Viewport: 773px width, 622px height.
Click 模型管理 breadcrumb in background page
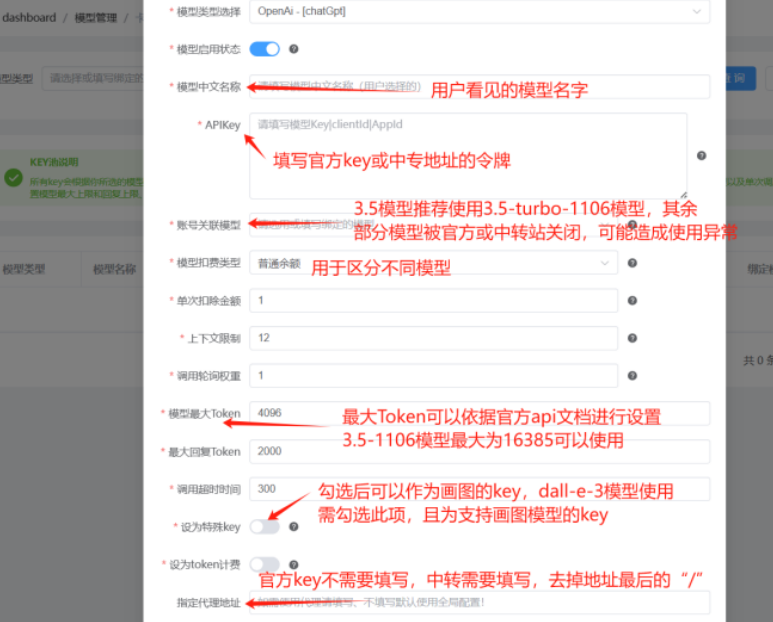[x=96, y=18]
